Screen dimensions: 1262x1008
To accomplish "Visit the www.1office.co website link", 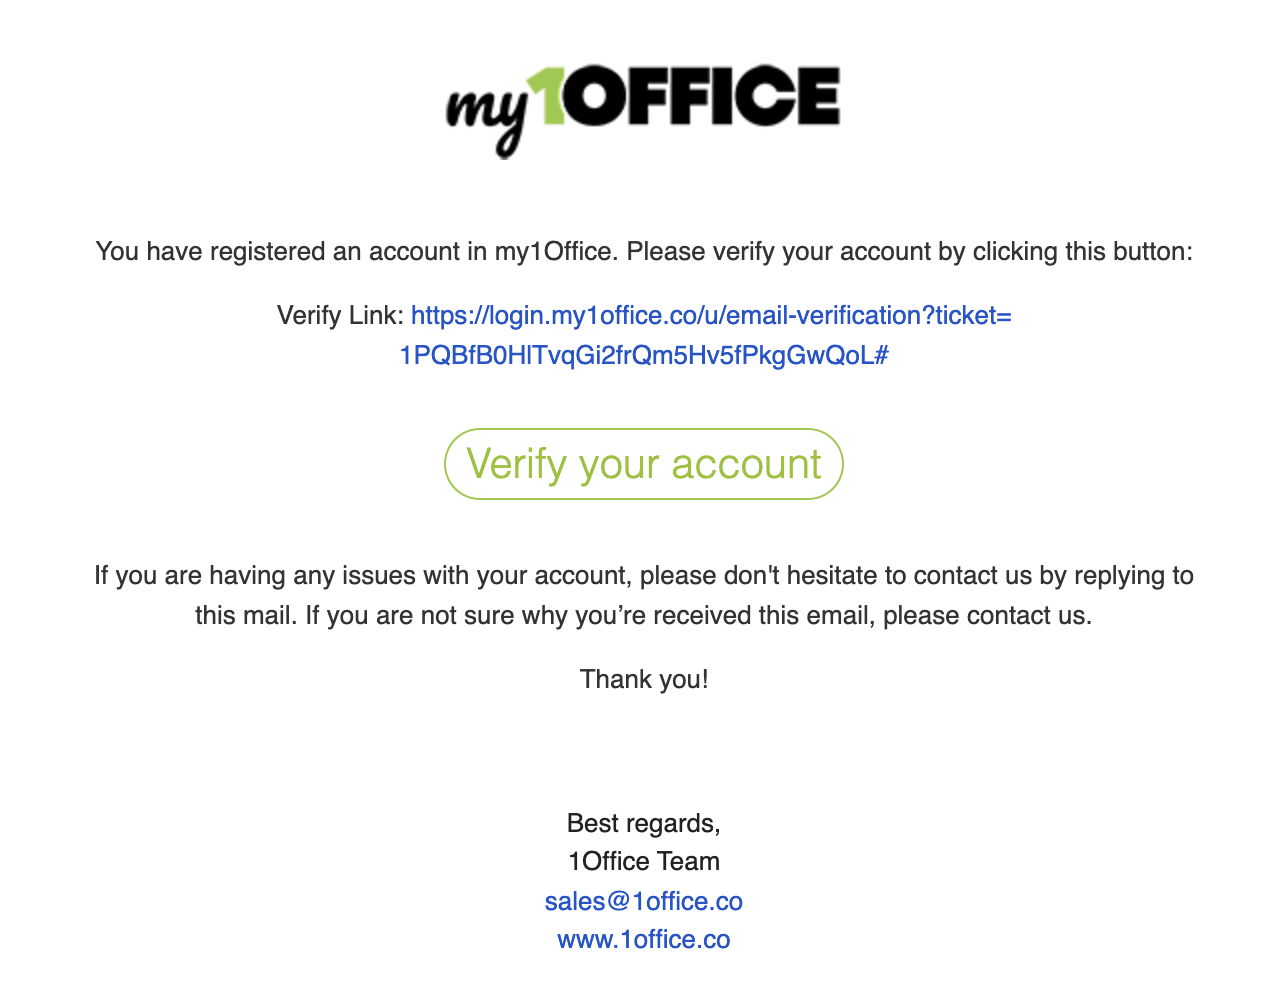I will coord(643,940).
